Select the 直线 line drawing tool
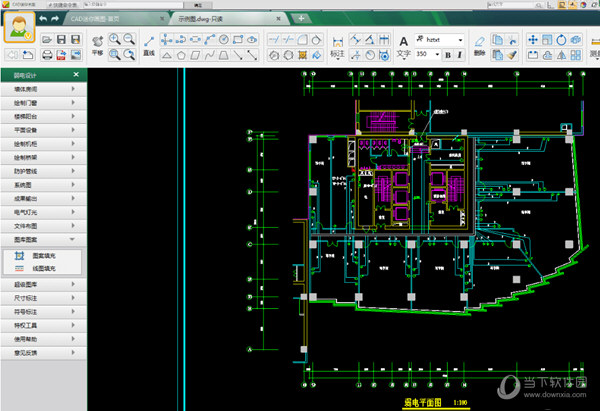The image size is (600, 411). pos(149,46)
